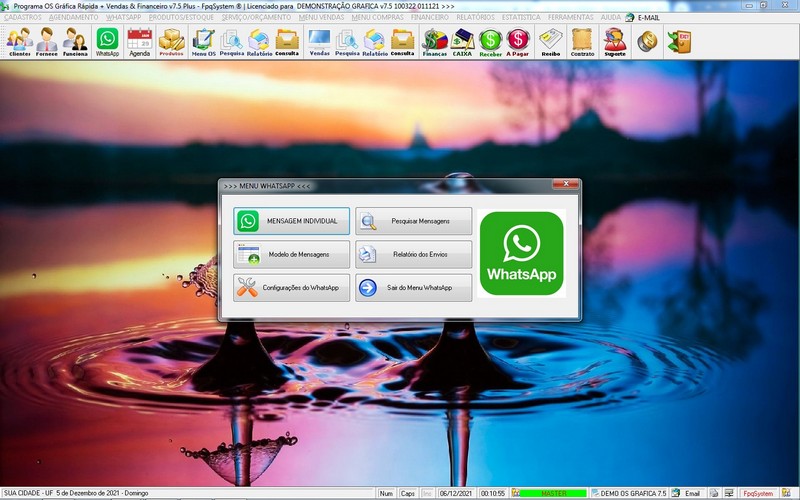The width and height of the screenshot is (800, 500).
Task: Click the WhatsApp icon in the toolbar
Action: pyautogui.click(x=107, y=42)
